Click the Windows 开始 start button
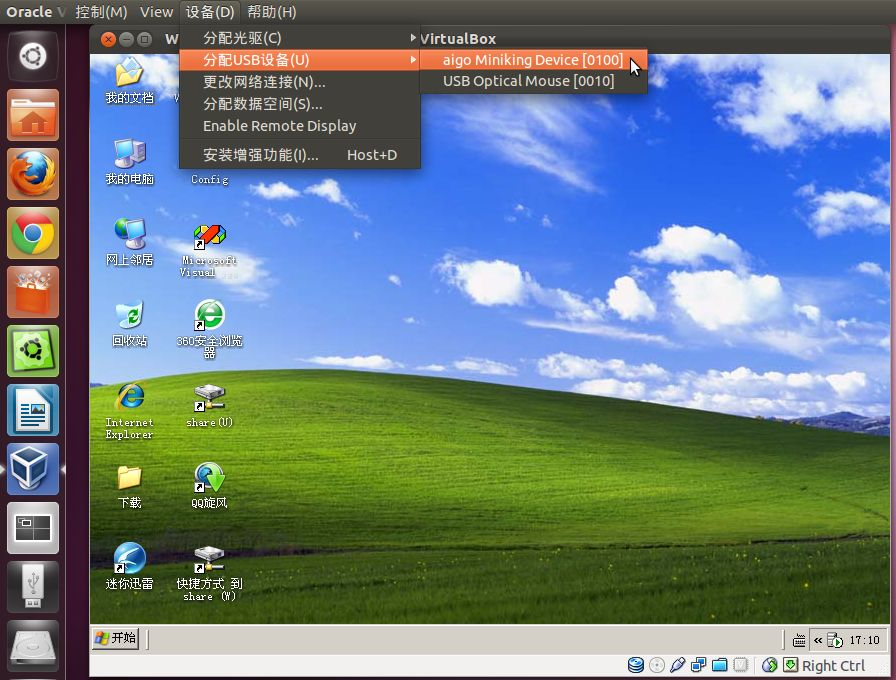This screenshot has width=896, height=680. (x=115, y=638)
